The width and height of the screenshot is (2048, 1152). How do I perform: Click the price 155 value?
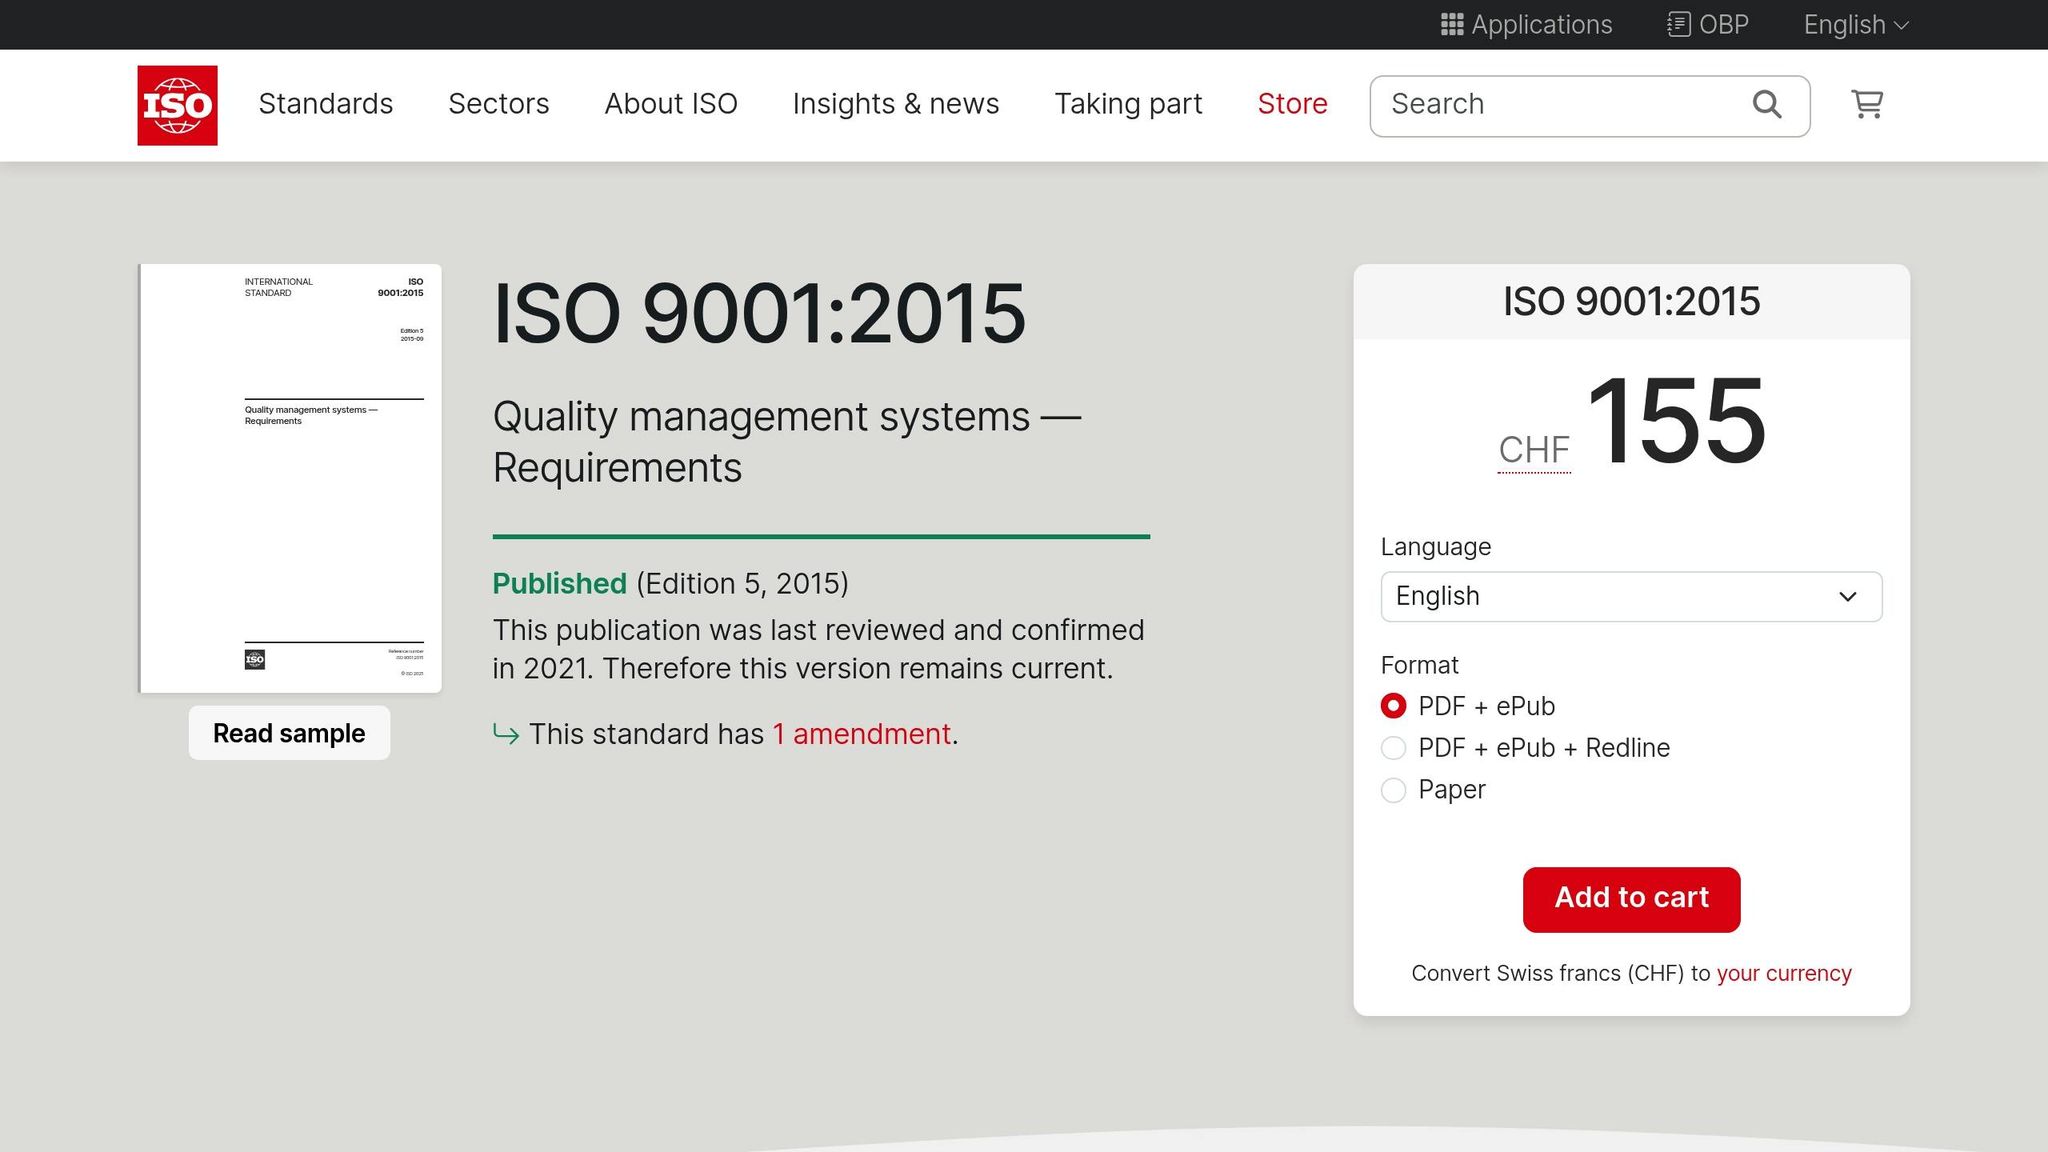coord(1676,421)
